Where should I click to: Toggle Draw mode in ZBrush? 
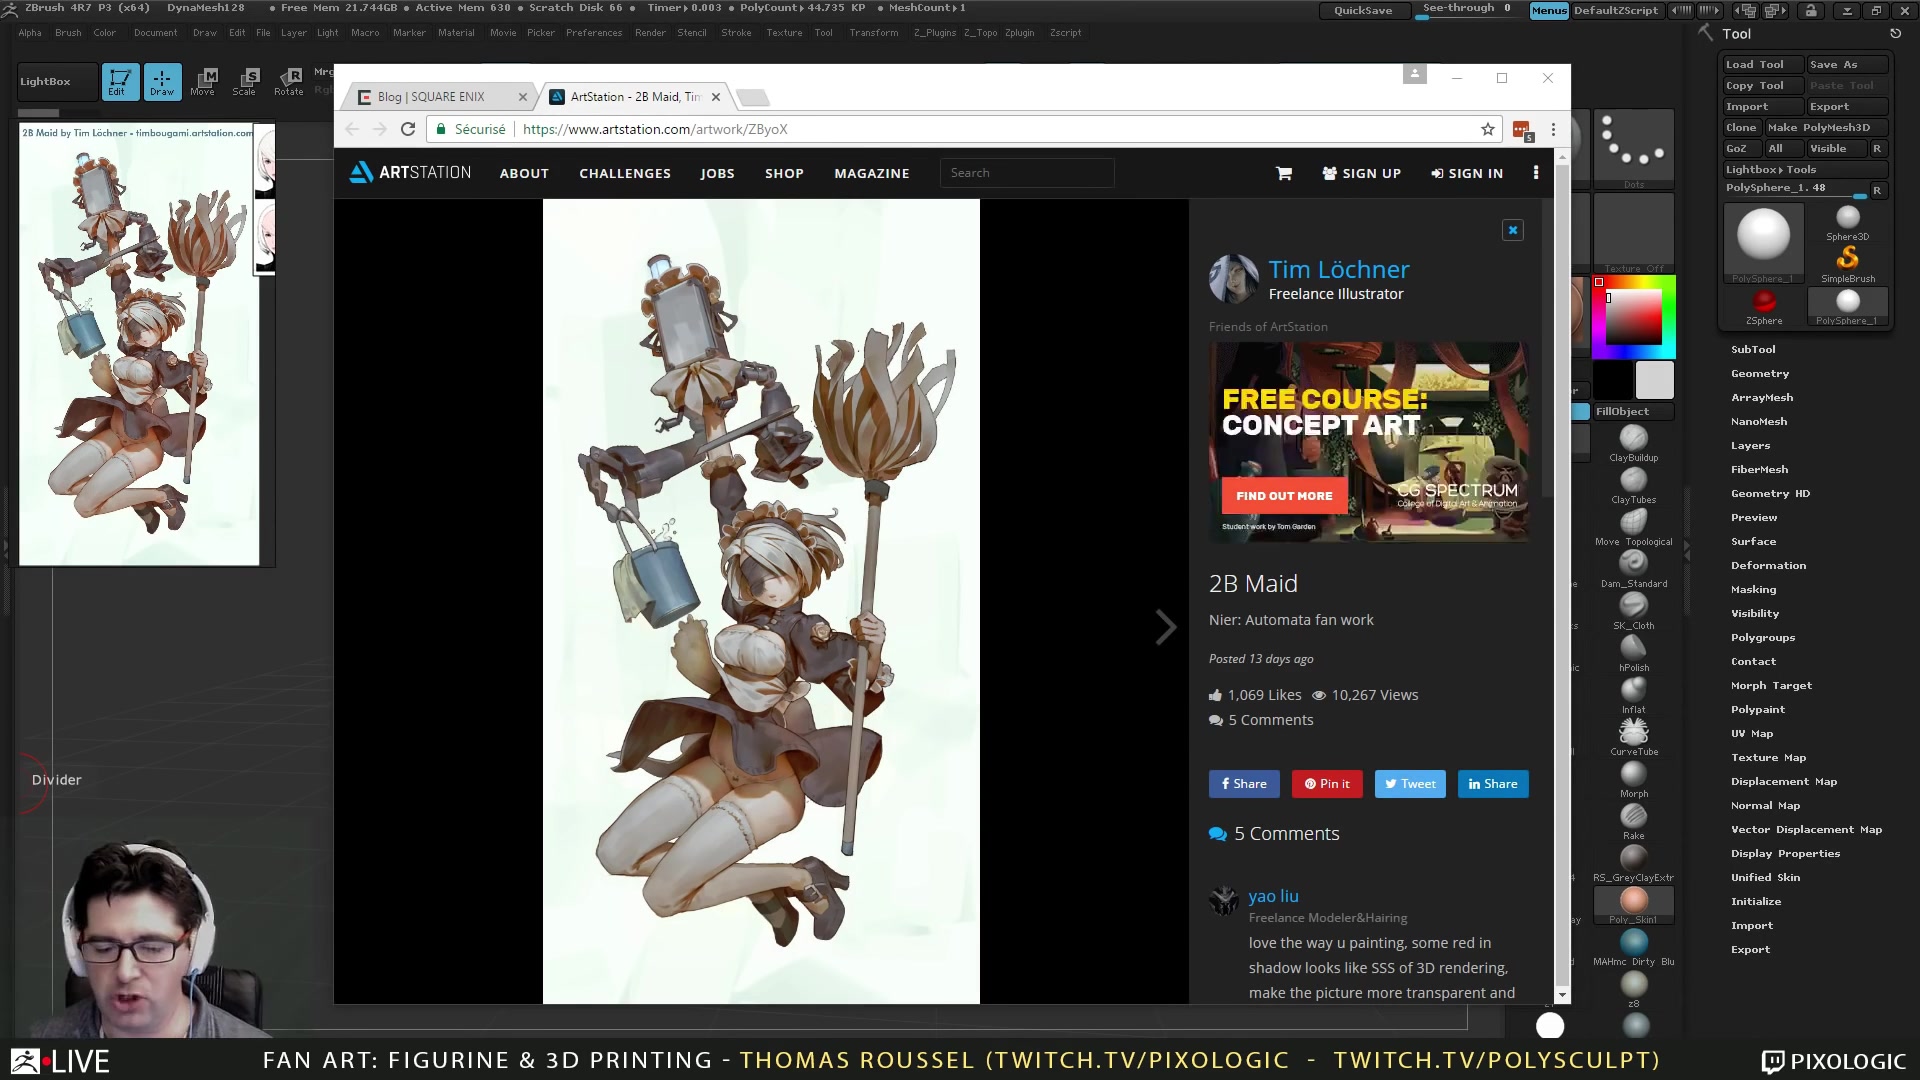162,81
